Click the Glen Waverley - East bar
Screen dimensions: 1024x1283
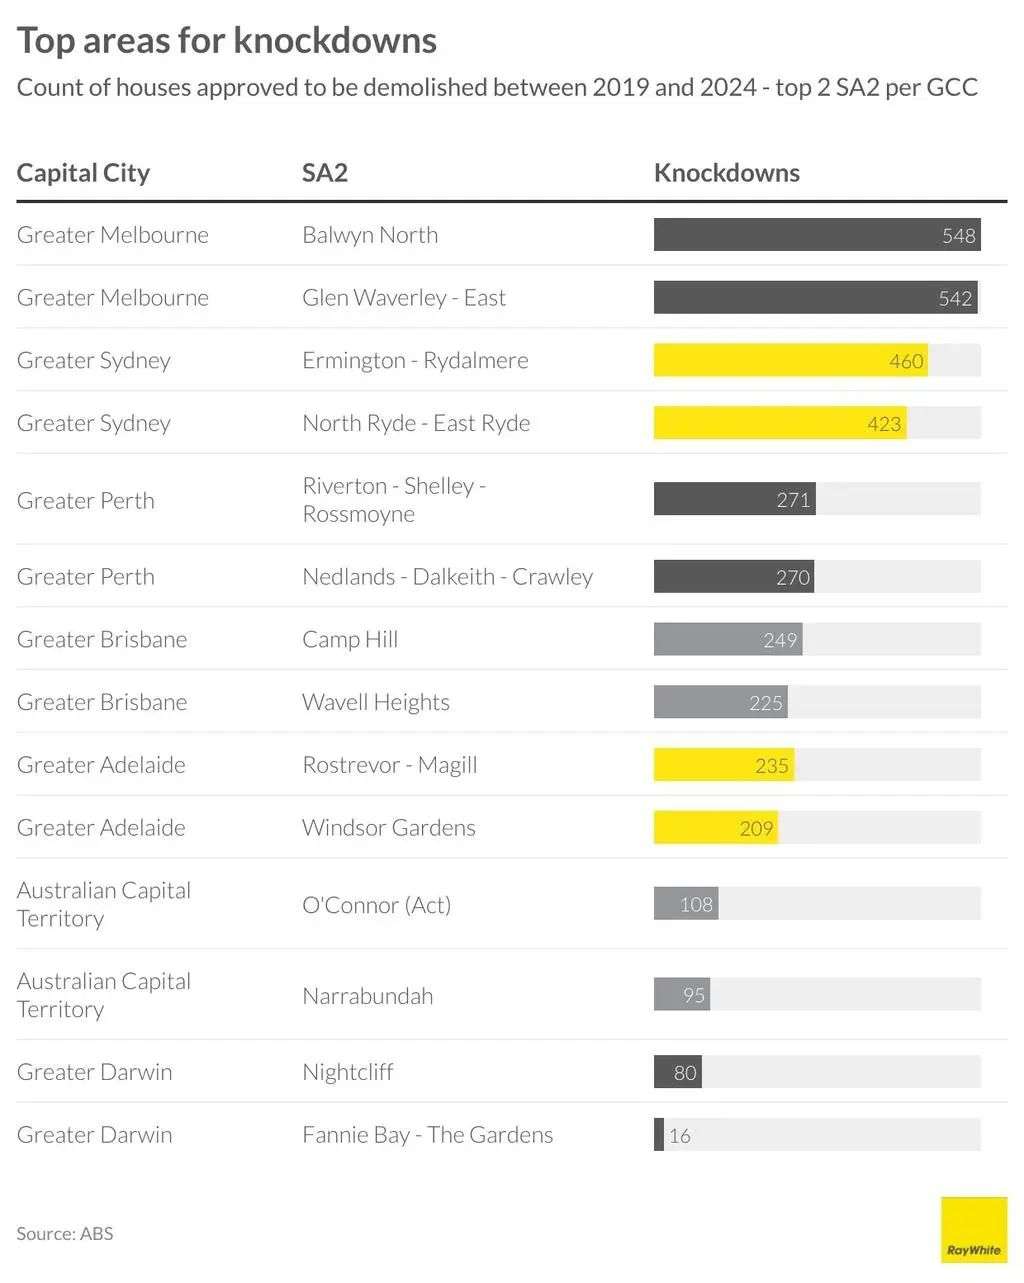point(816,297)
